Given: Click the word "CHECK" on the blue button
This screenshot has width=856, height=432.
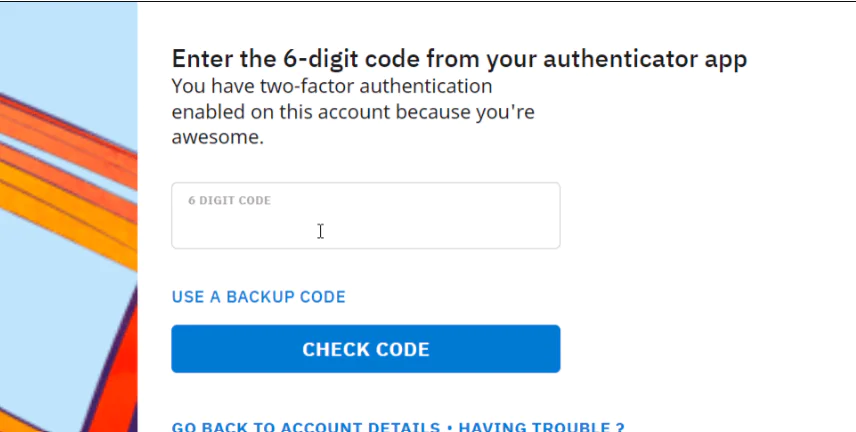Looking at the screenshot, I should 332,350.
